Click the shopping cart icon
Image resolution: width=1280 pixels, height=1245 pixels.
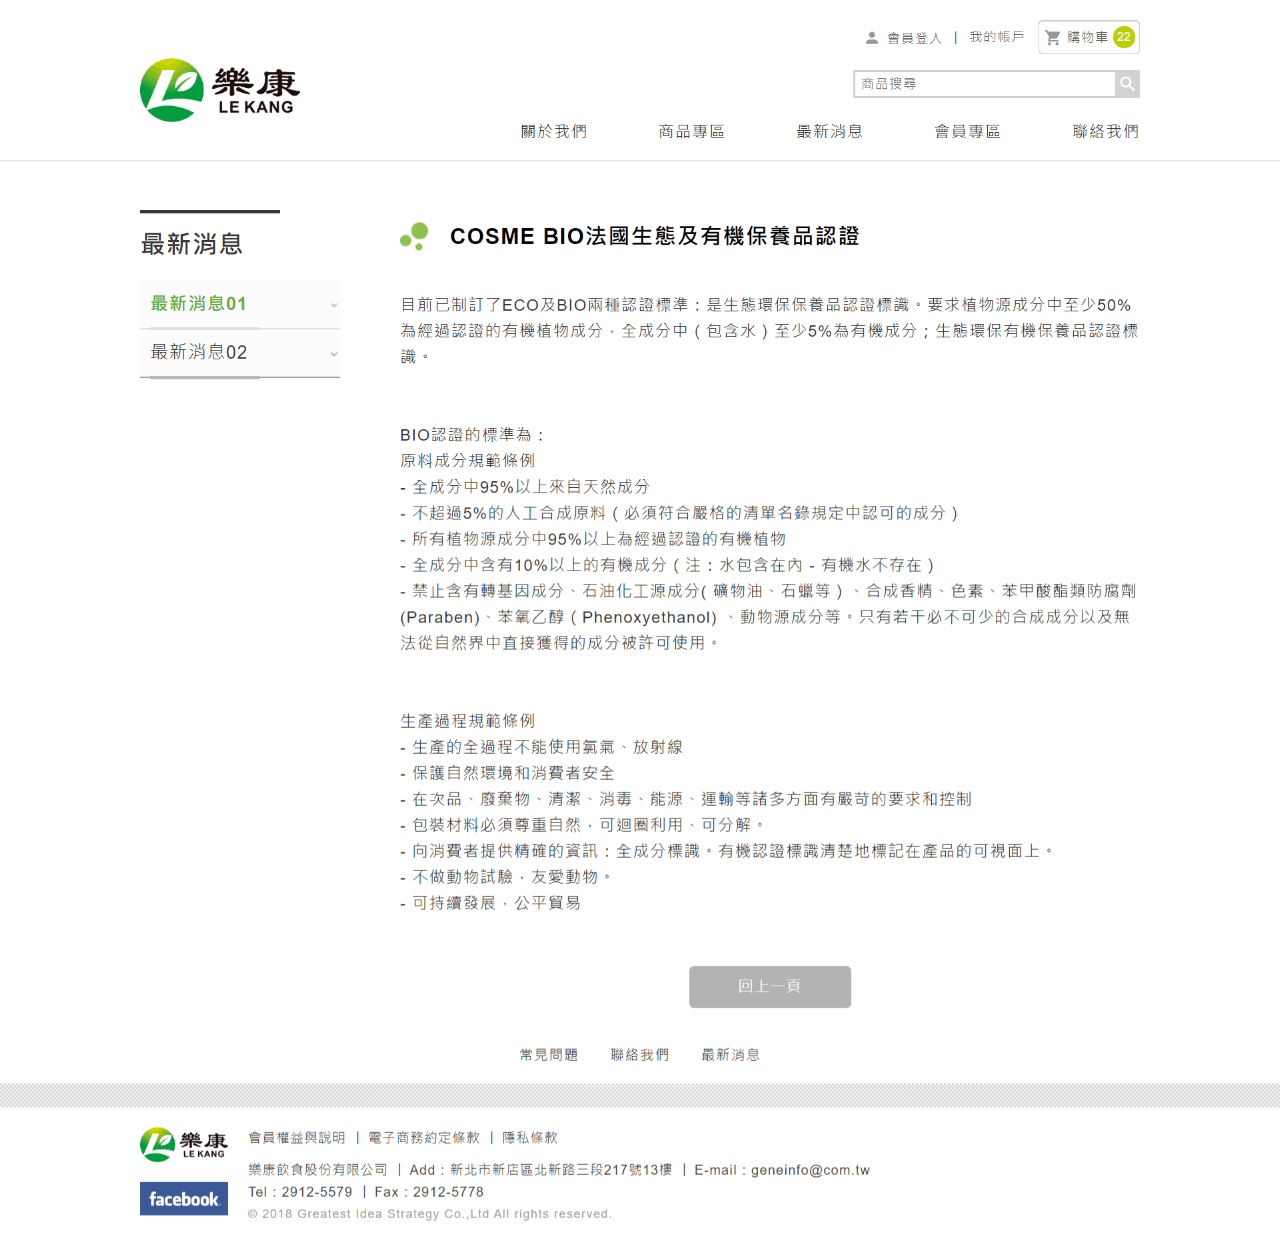tap(1053, 38)
